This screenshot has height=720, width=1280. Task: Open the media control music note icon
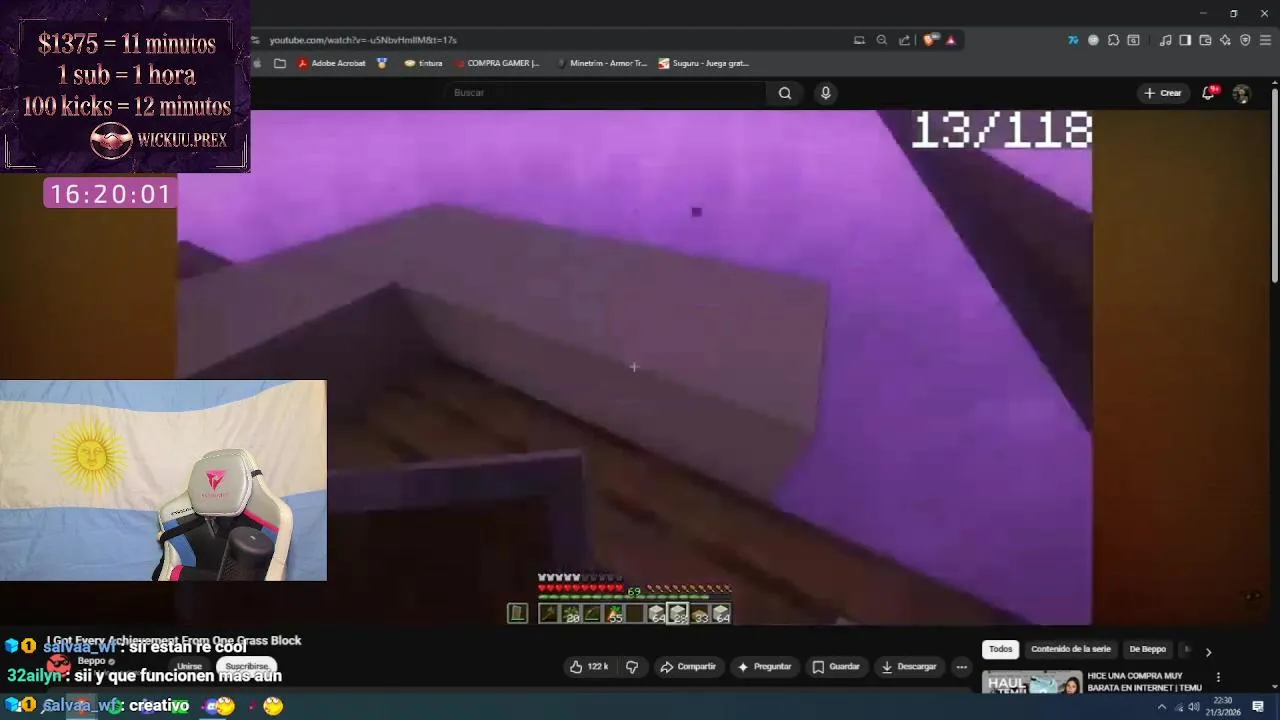(1165, 40)
